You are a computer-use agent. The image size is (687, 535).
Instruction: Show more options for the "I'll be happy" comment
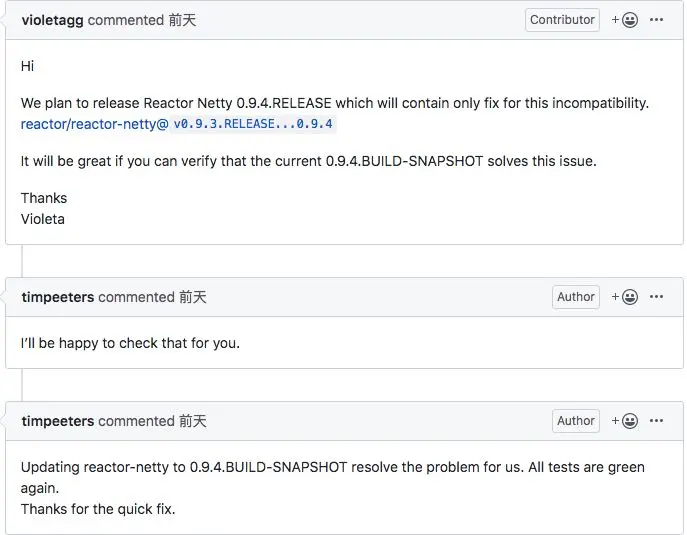[x=657, y=297]
